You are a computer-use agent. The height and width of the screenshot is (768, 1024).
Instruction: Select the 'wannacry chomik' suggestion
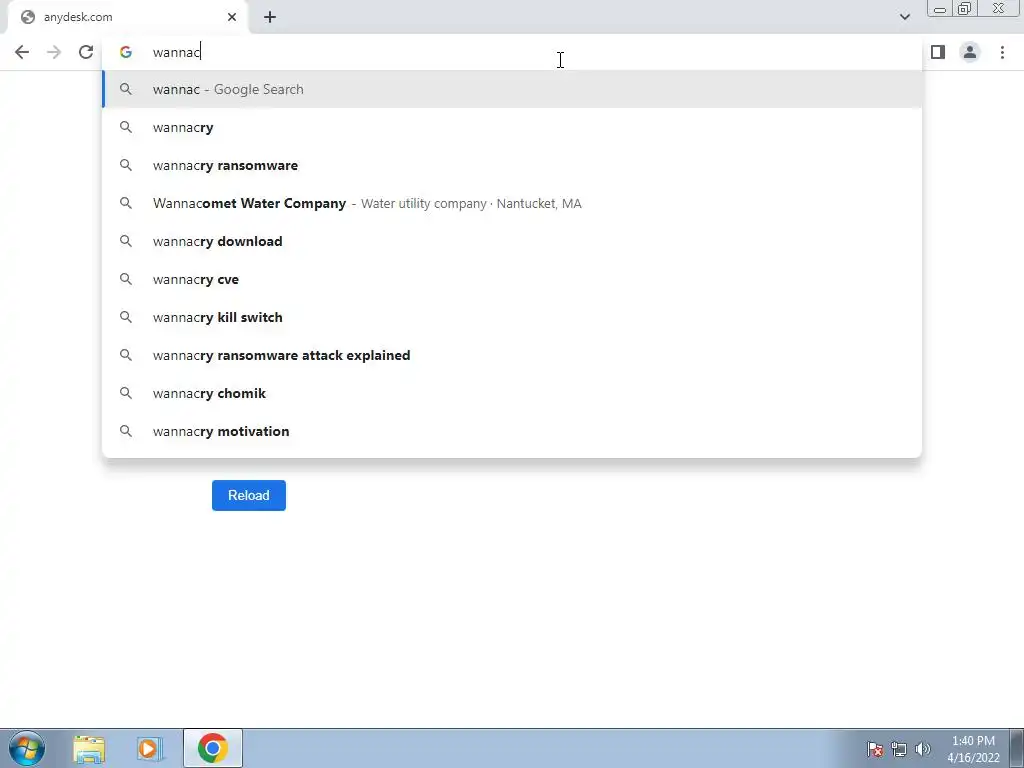[512, 393]
